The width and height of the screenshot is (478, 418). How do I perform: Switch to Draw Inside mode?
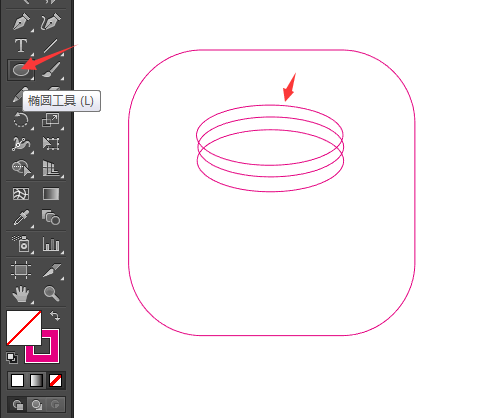[x=55, y=405]
